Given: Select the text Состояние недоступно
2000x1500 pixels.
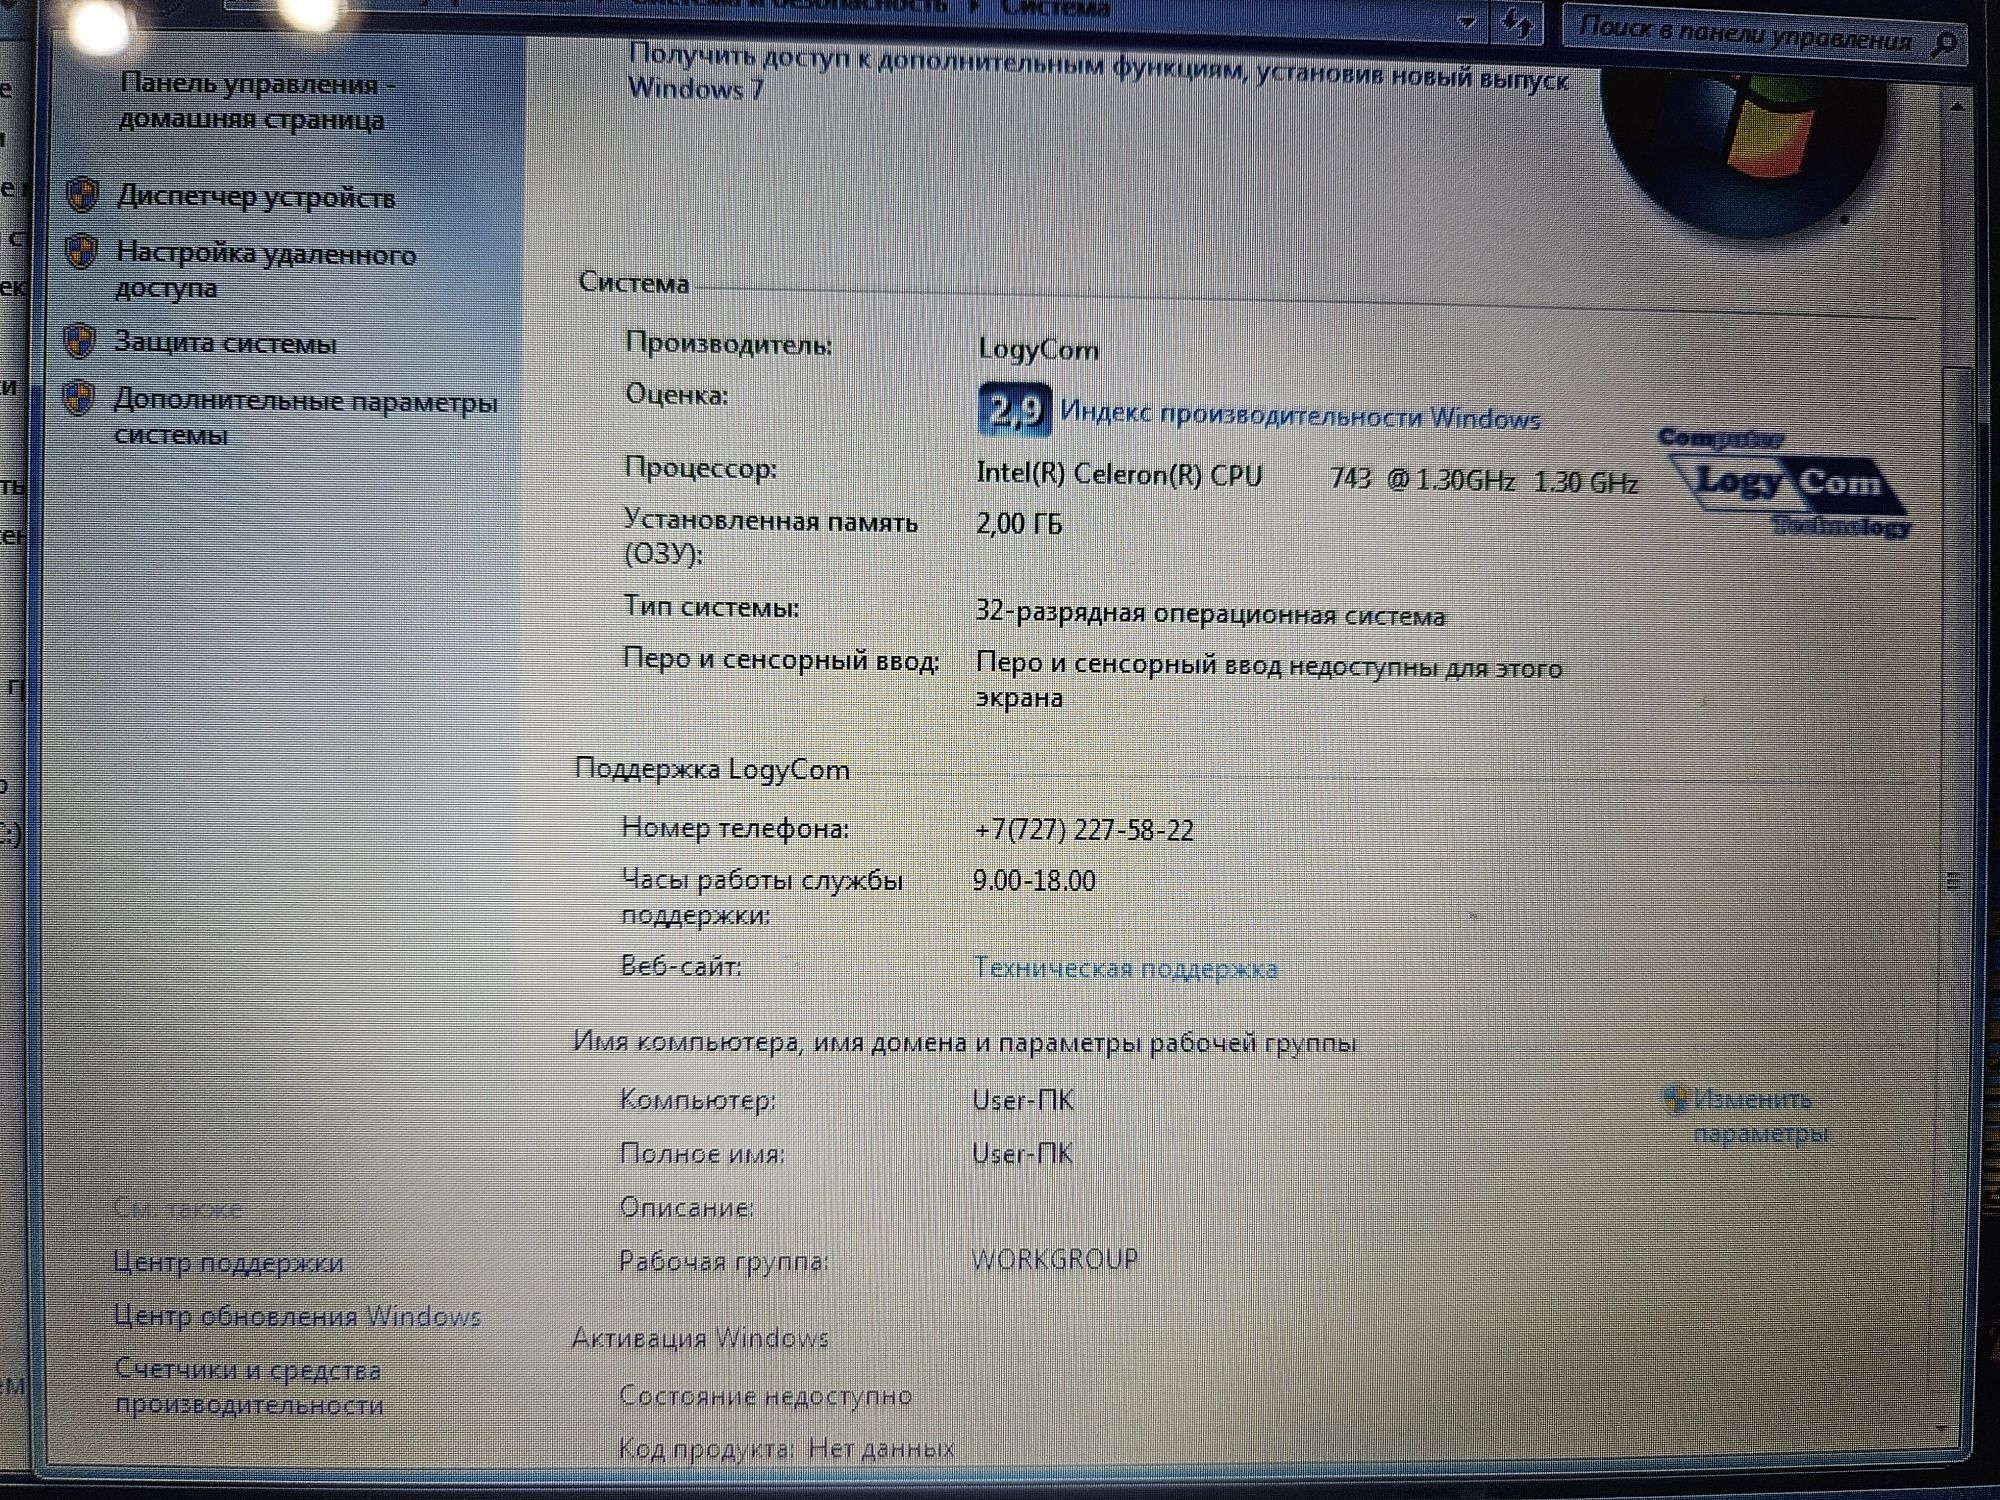Looking at the screenshot, I should point(766,1396).
